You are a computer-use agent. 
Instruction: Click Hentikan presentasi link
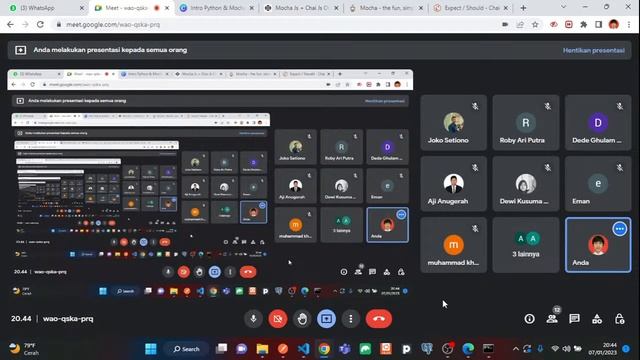pos(593,51)
